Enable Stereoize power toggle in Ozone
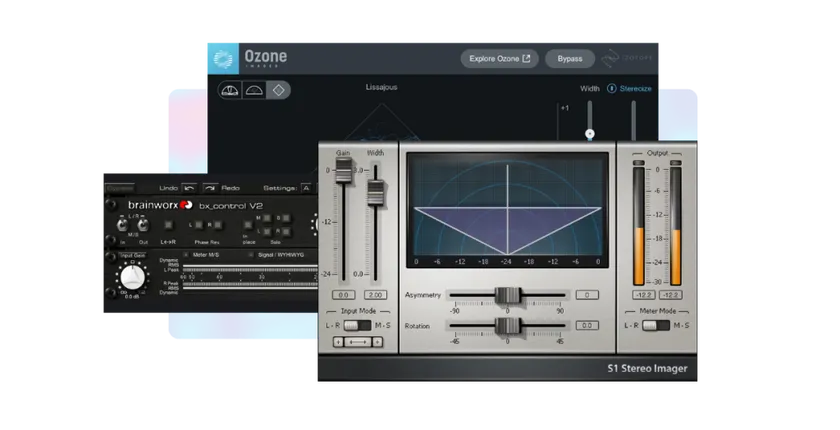 [611, 88]
